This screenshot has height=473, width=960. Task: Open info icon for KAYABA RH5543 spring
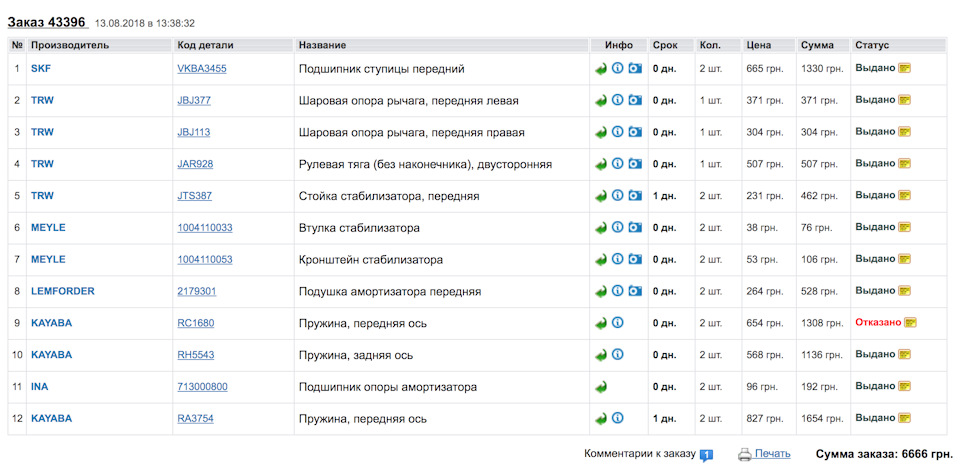tap(617, 355)
